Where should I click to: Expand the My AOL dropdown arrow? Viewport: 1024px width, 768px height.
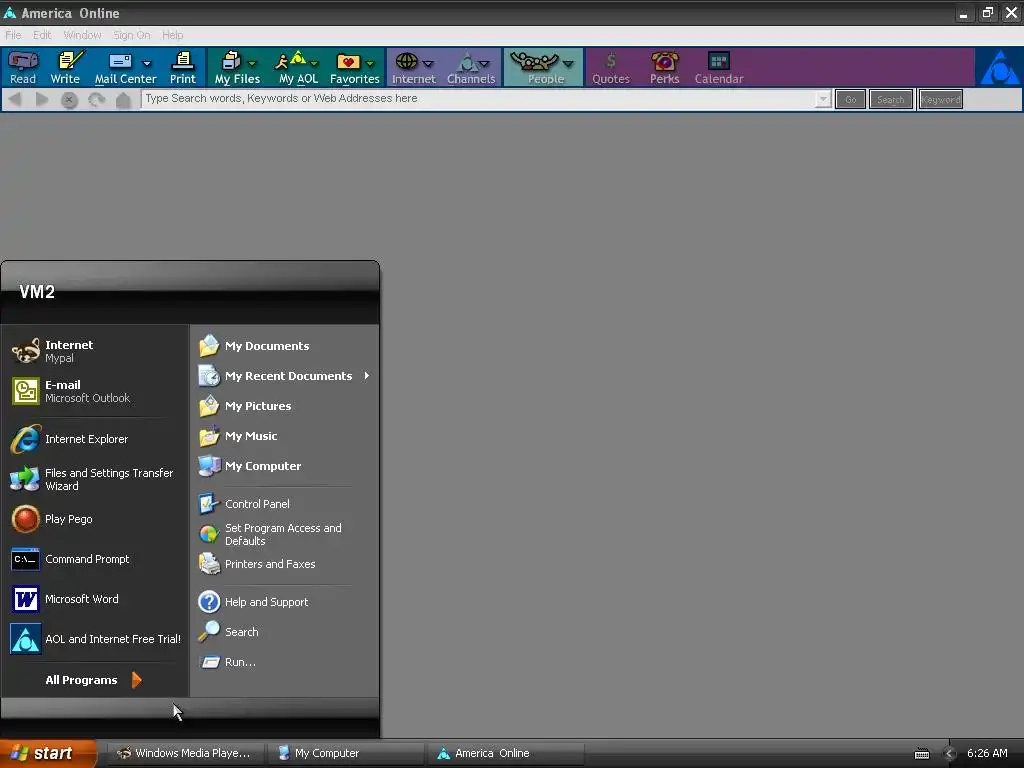pos(314,63)
